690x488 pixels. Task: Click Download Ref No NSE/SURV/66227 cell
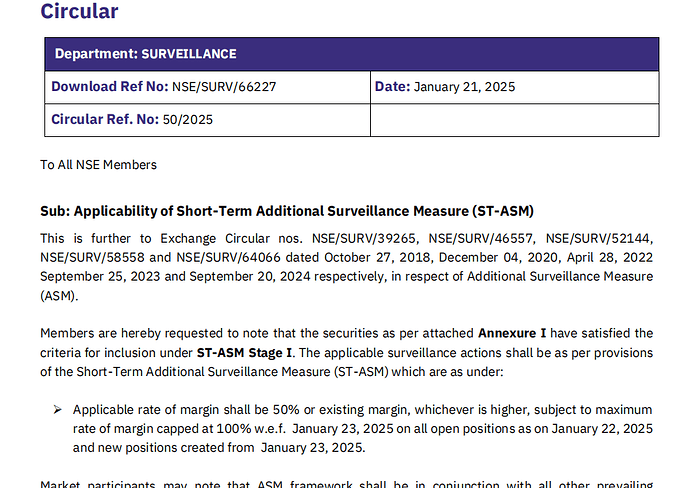(x=207, y=87)
